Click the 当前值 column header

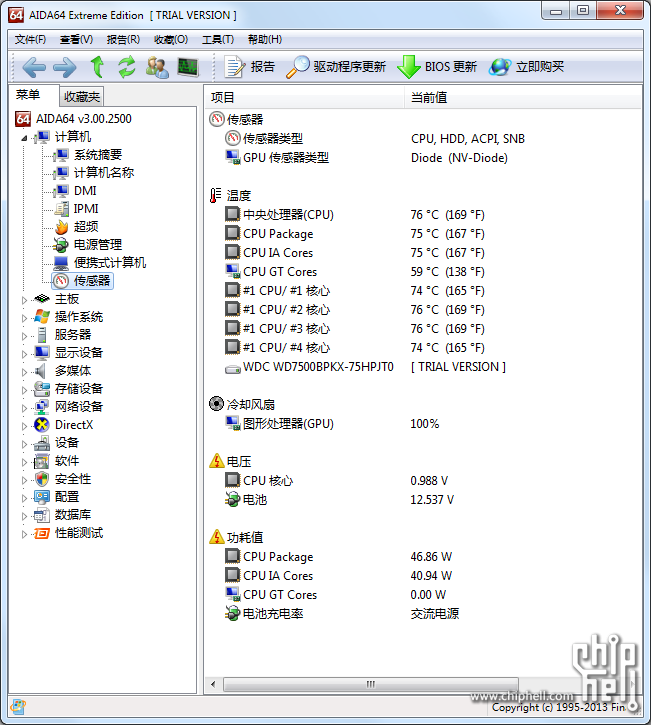[523, 98]
